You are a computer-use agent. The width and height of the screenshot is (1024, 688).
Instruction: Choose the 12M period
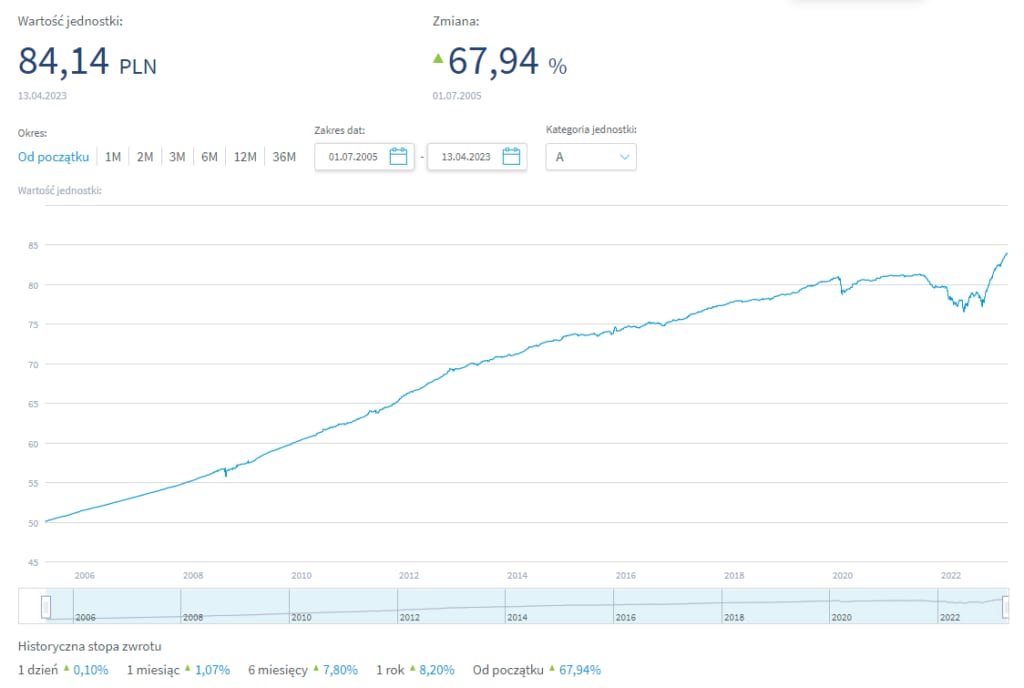coord(245,157)
